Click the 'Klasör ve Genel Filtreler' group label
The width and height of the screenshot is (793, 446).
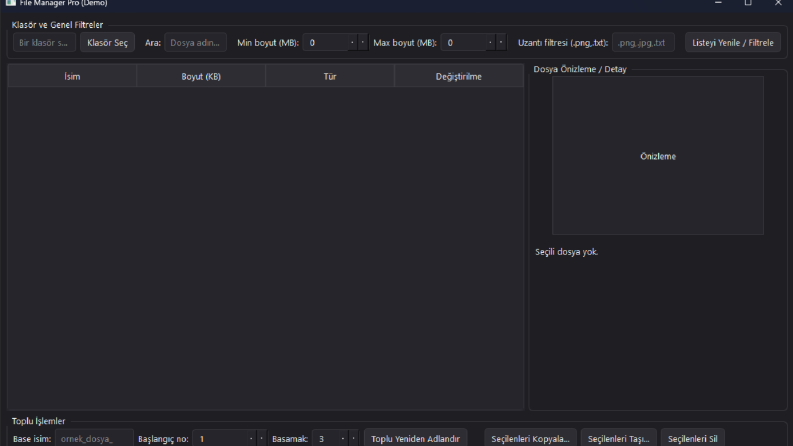pyautogui.click(x=57, y=25)
